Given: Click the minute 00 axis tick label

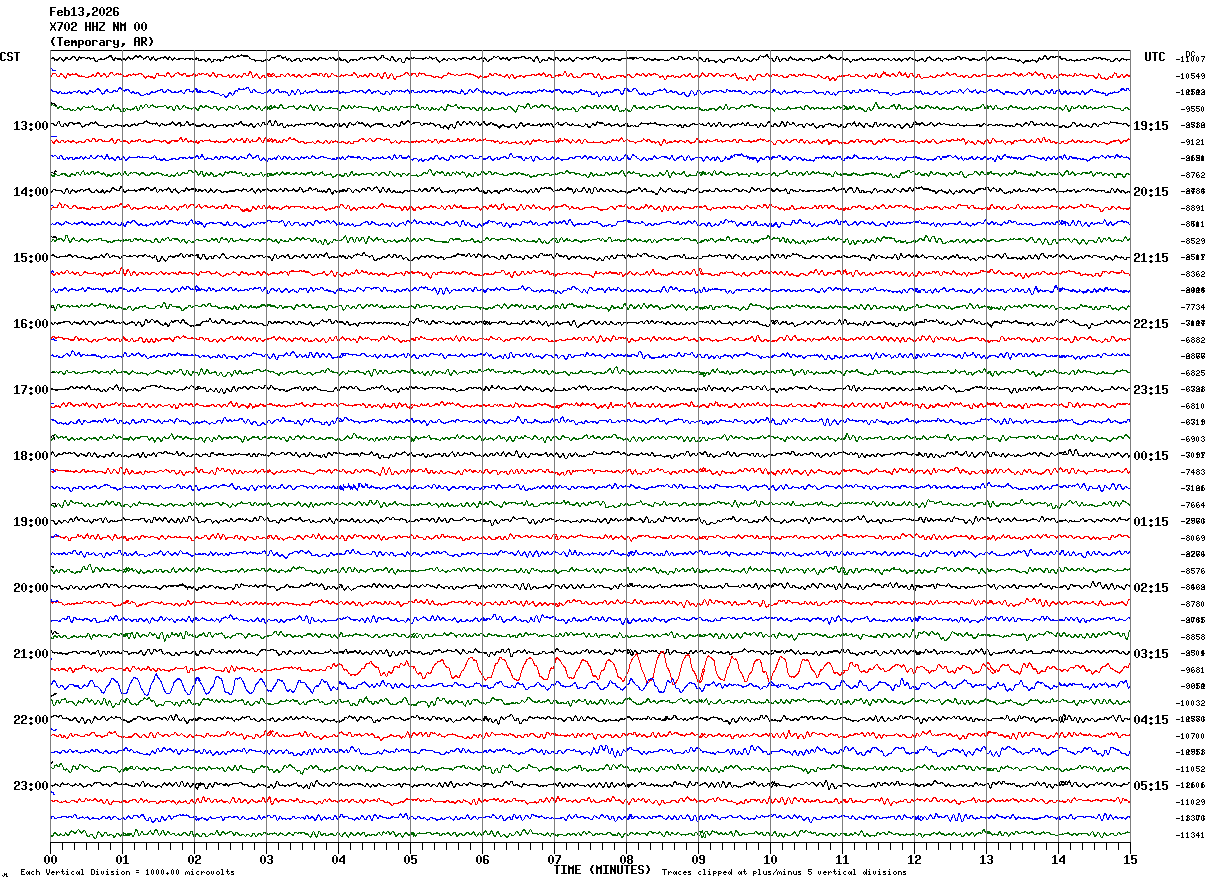Looking at the screenshot, I should [x=51, y=859].
